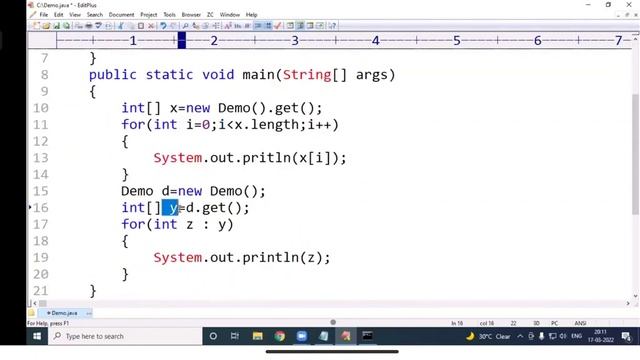
Task: Open the Windows Start menu
Action: pos(37,336)
